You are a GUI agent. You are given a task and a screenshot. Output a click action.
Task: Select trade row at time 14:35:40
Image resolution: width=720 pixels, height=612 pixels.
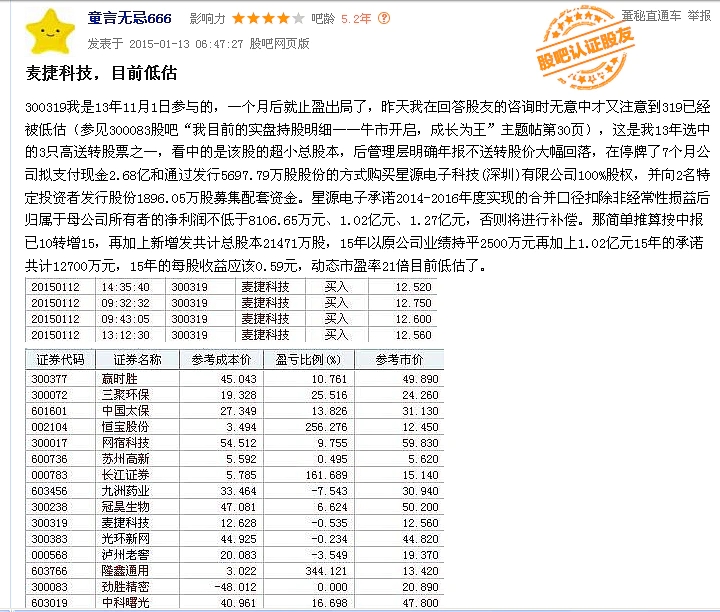(231, 287)
